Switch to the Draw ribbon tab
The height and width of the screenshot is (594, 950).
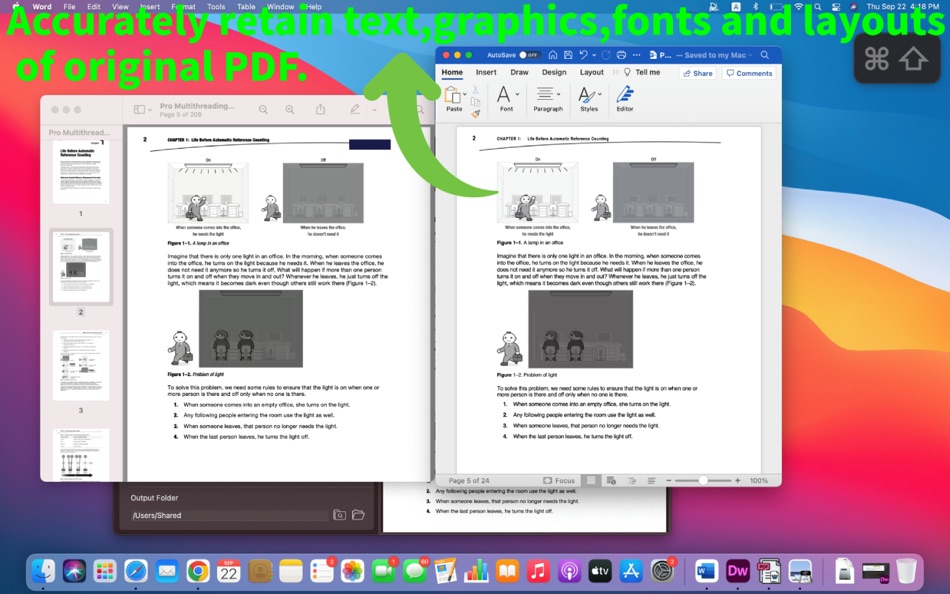[519, 72]
